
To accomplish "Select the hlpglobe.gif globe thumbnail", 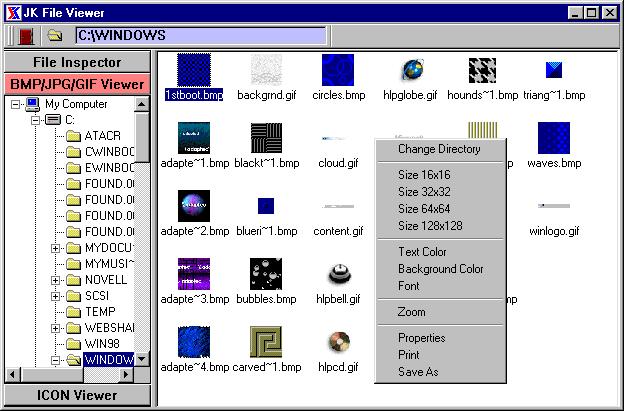I will [x=413, y=70].
